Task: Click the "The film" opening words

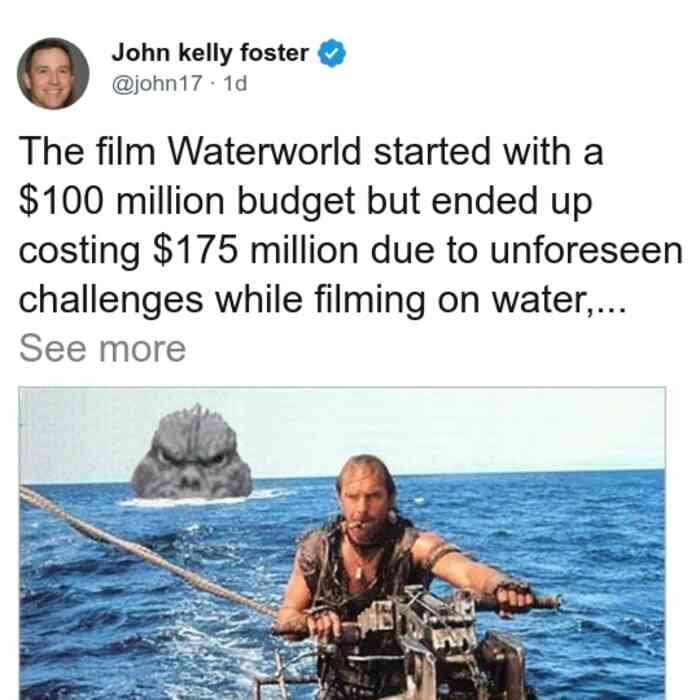Action: [87, 152]
